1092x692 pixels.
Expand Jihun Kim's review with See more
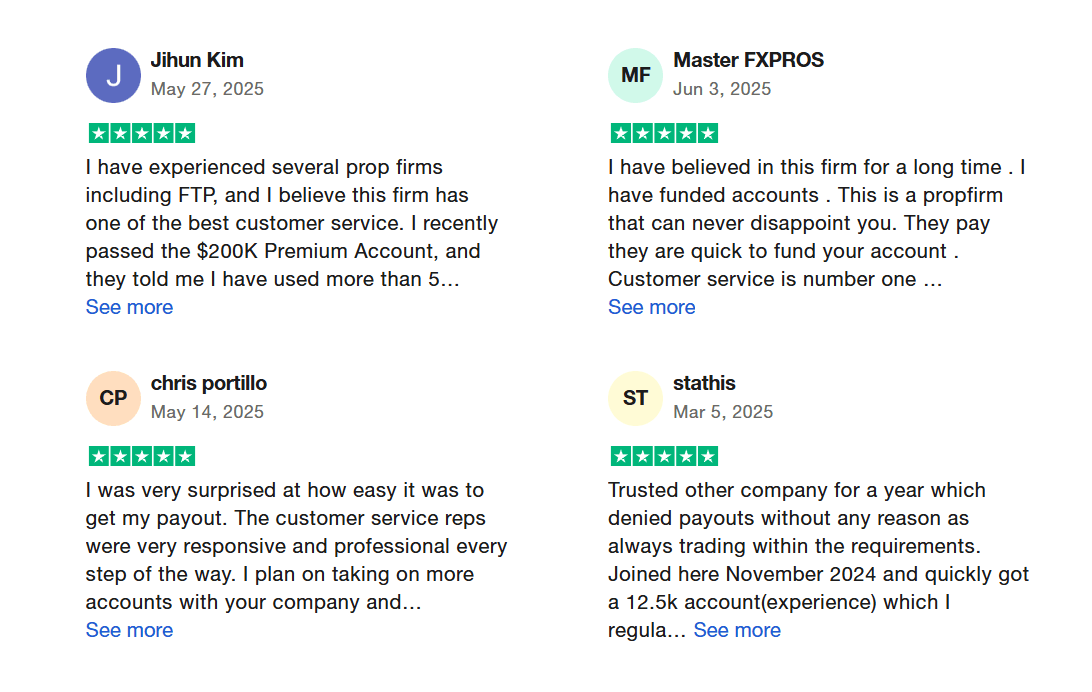coord(130,307)
